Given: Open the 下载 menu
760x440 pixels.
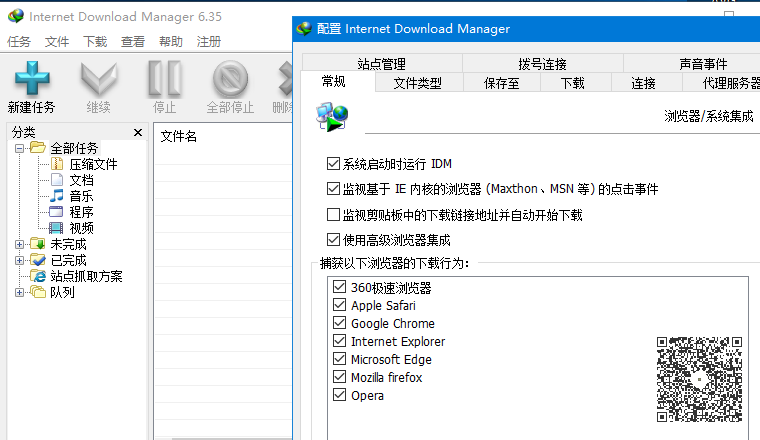Looking at the screenshot, I should click(95, 42).
